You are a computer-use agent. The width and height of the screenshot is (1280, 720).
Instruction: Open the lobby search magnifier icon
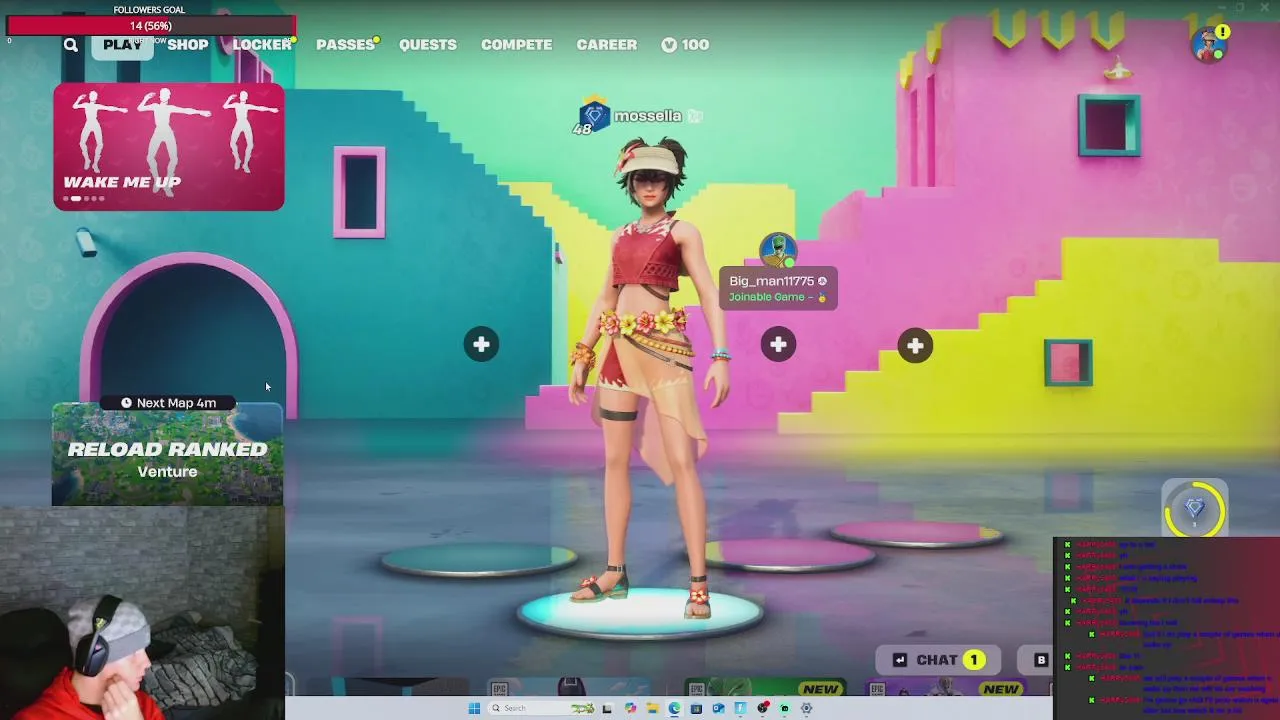point(70,45)
